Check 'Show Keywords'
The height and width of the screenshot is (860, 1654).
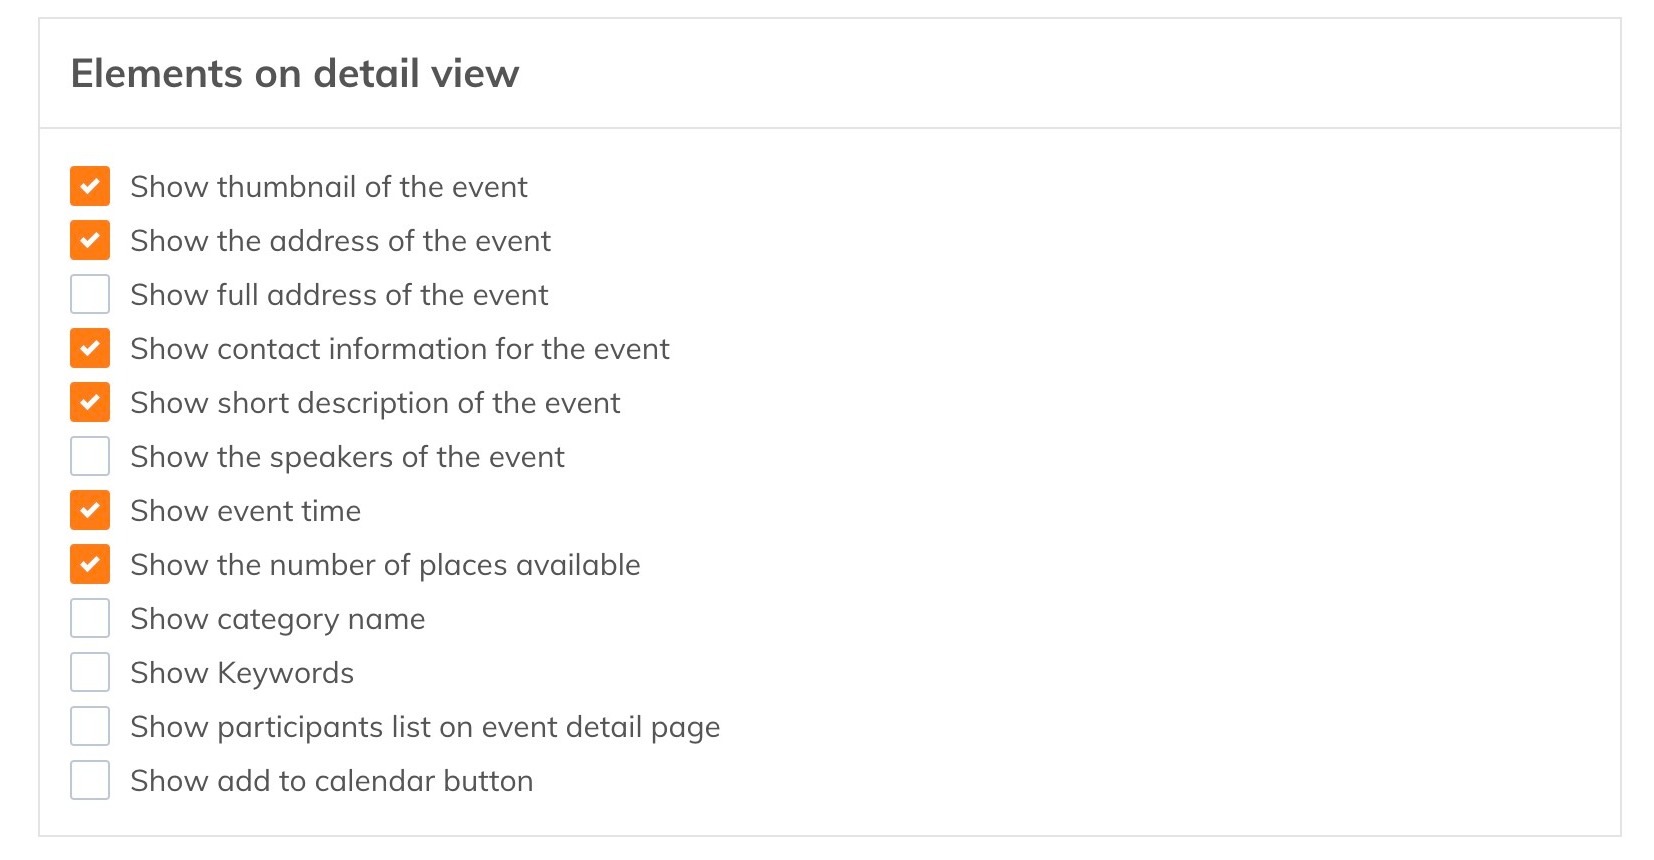tap(89, 672)
